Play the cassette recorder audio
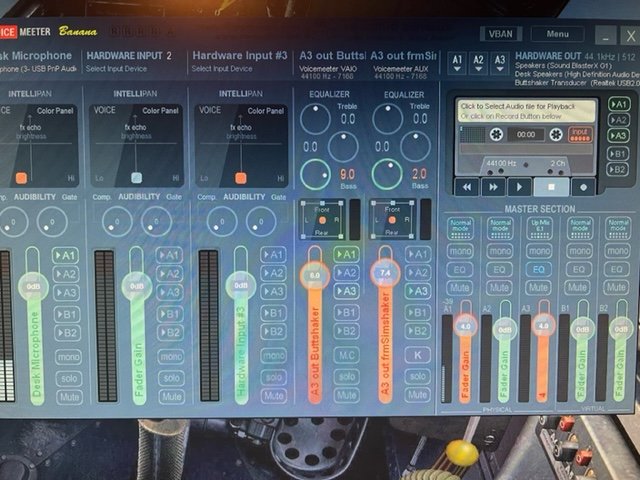The width and height of the screenshot is (640, 480). tap(519, 187)
